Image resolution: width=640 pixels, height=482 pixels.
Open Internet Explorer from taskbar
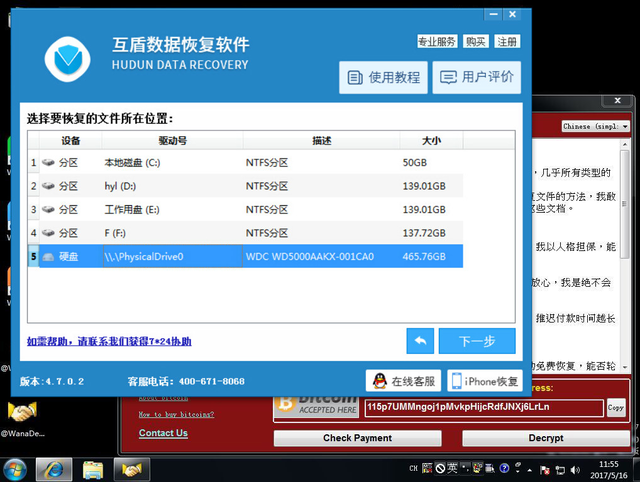coord(53,468)
